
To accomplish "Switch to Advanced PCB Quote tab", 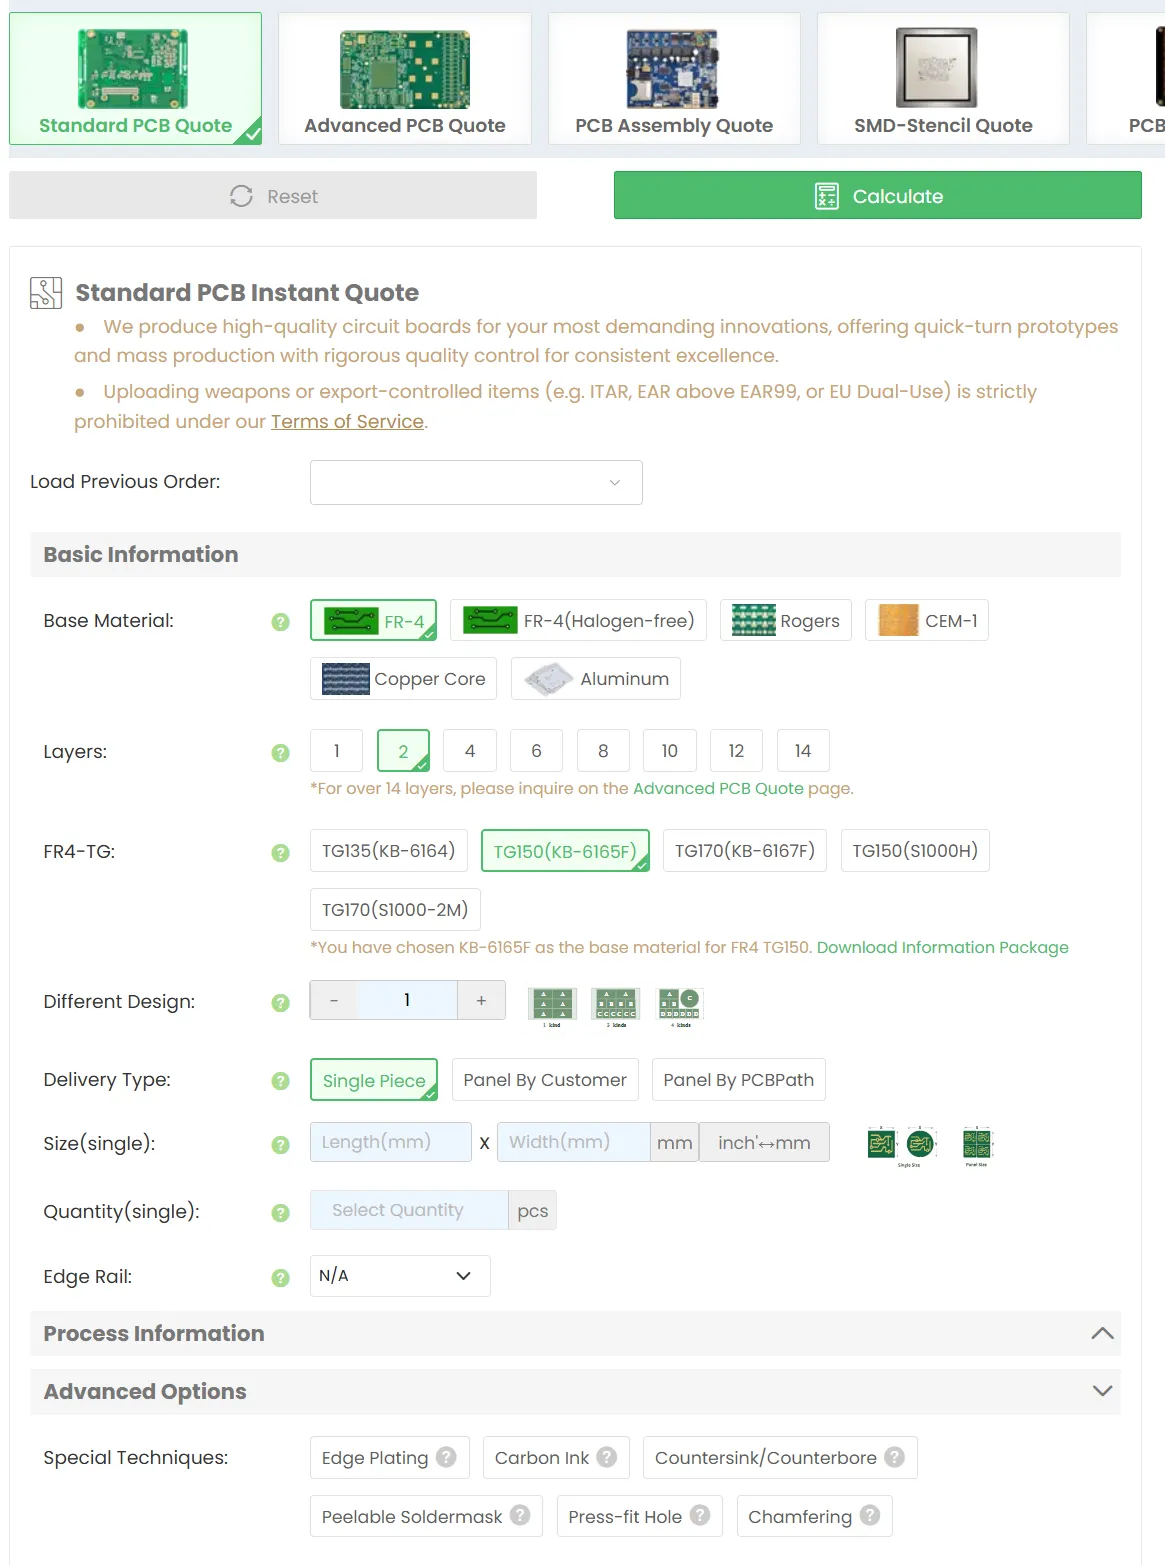I will coord(404,79).
